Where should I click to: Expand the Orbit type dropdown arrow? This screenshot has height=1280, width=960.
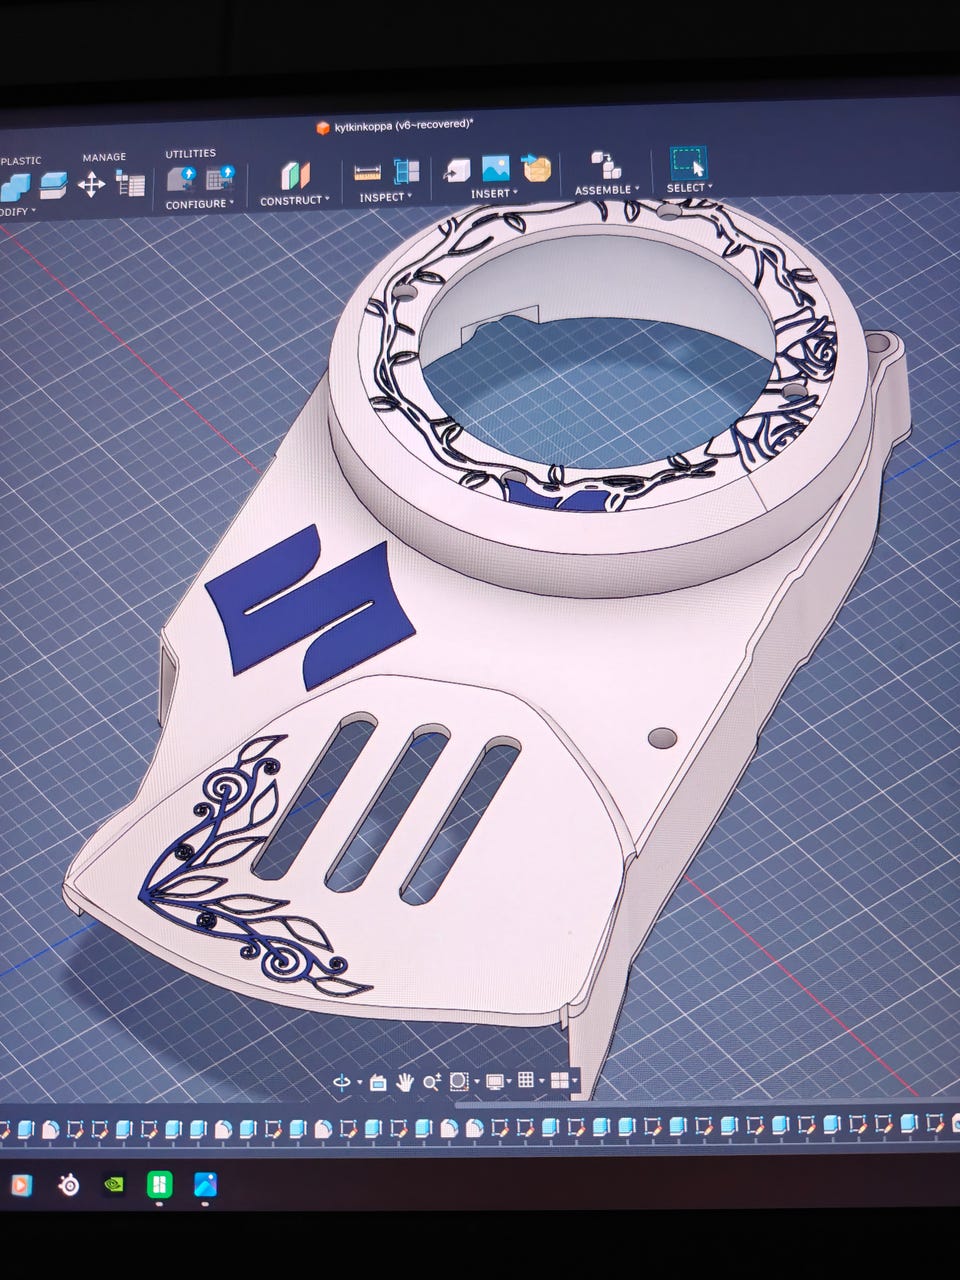(358, 1083)
